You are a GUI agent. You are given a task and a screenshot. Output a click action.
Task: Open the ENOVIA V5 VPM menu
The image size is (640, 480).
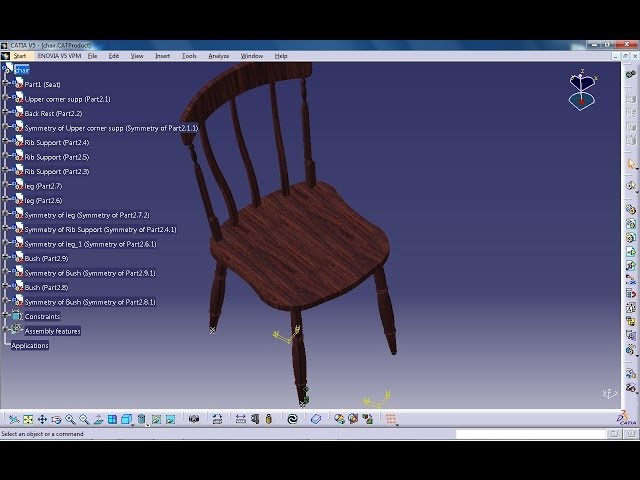pyautogui.click(x=59, y=56)
